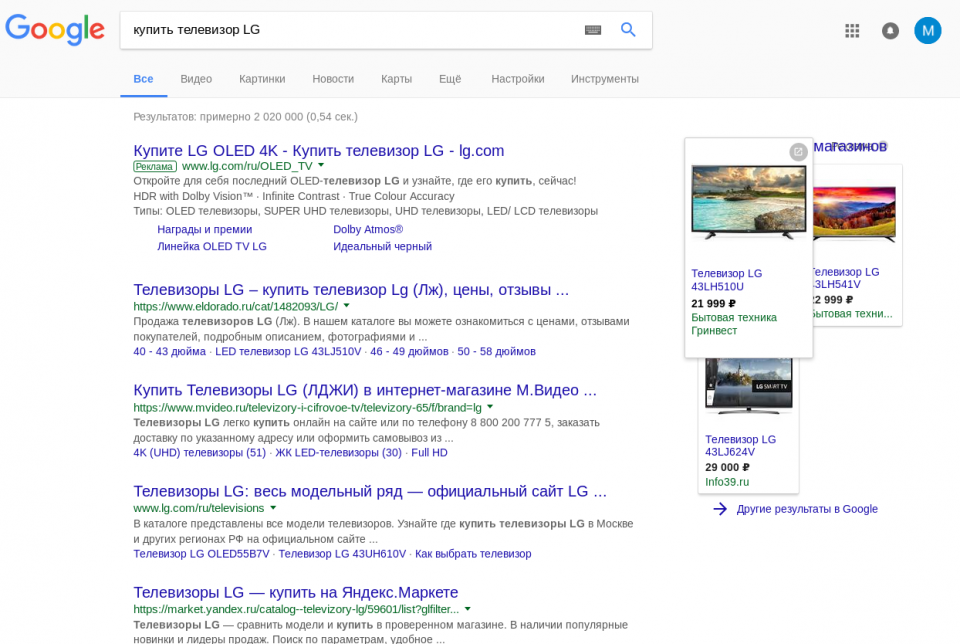Open Телевизор LG 43UH610V link

tap(342, 553)
